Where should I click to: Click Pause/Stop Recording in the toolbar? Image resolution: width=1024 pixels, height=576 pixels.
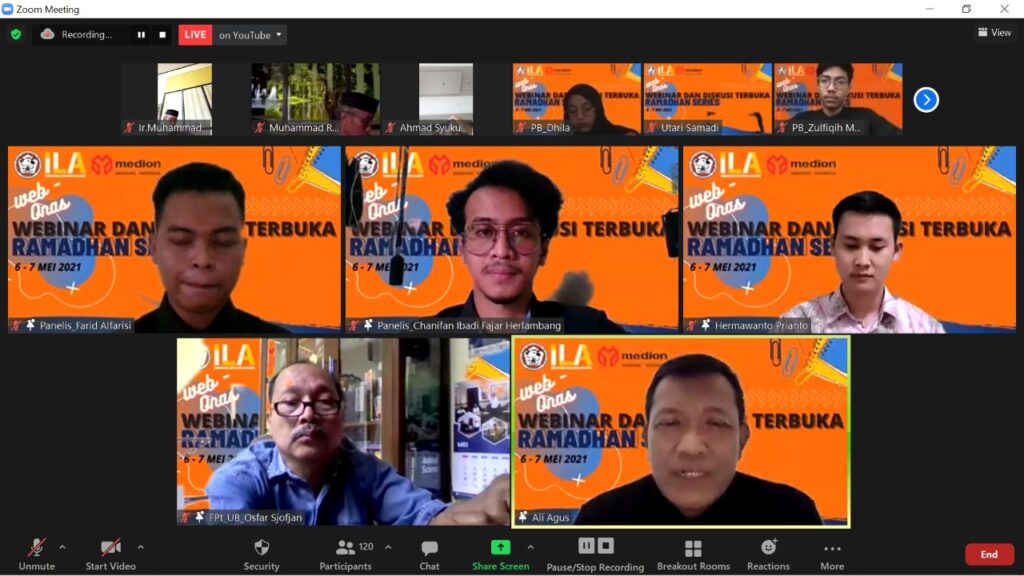(595, 553)
